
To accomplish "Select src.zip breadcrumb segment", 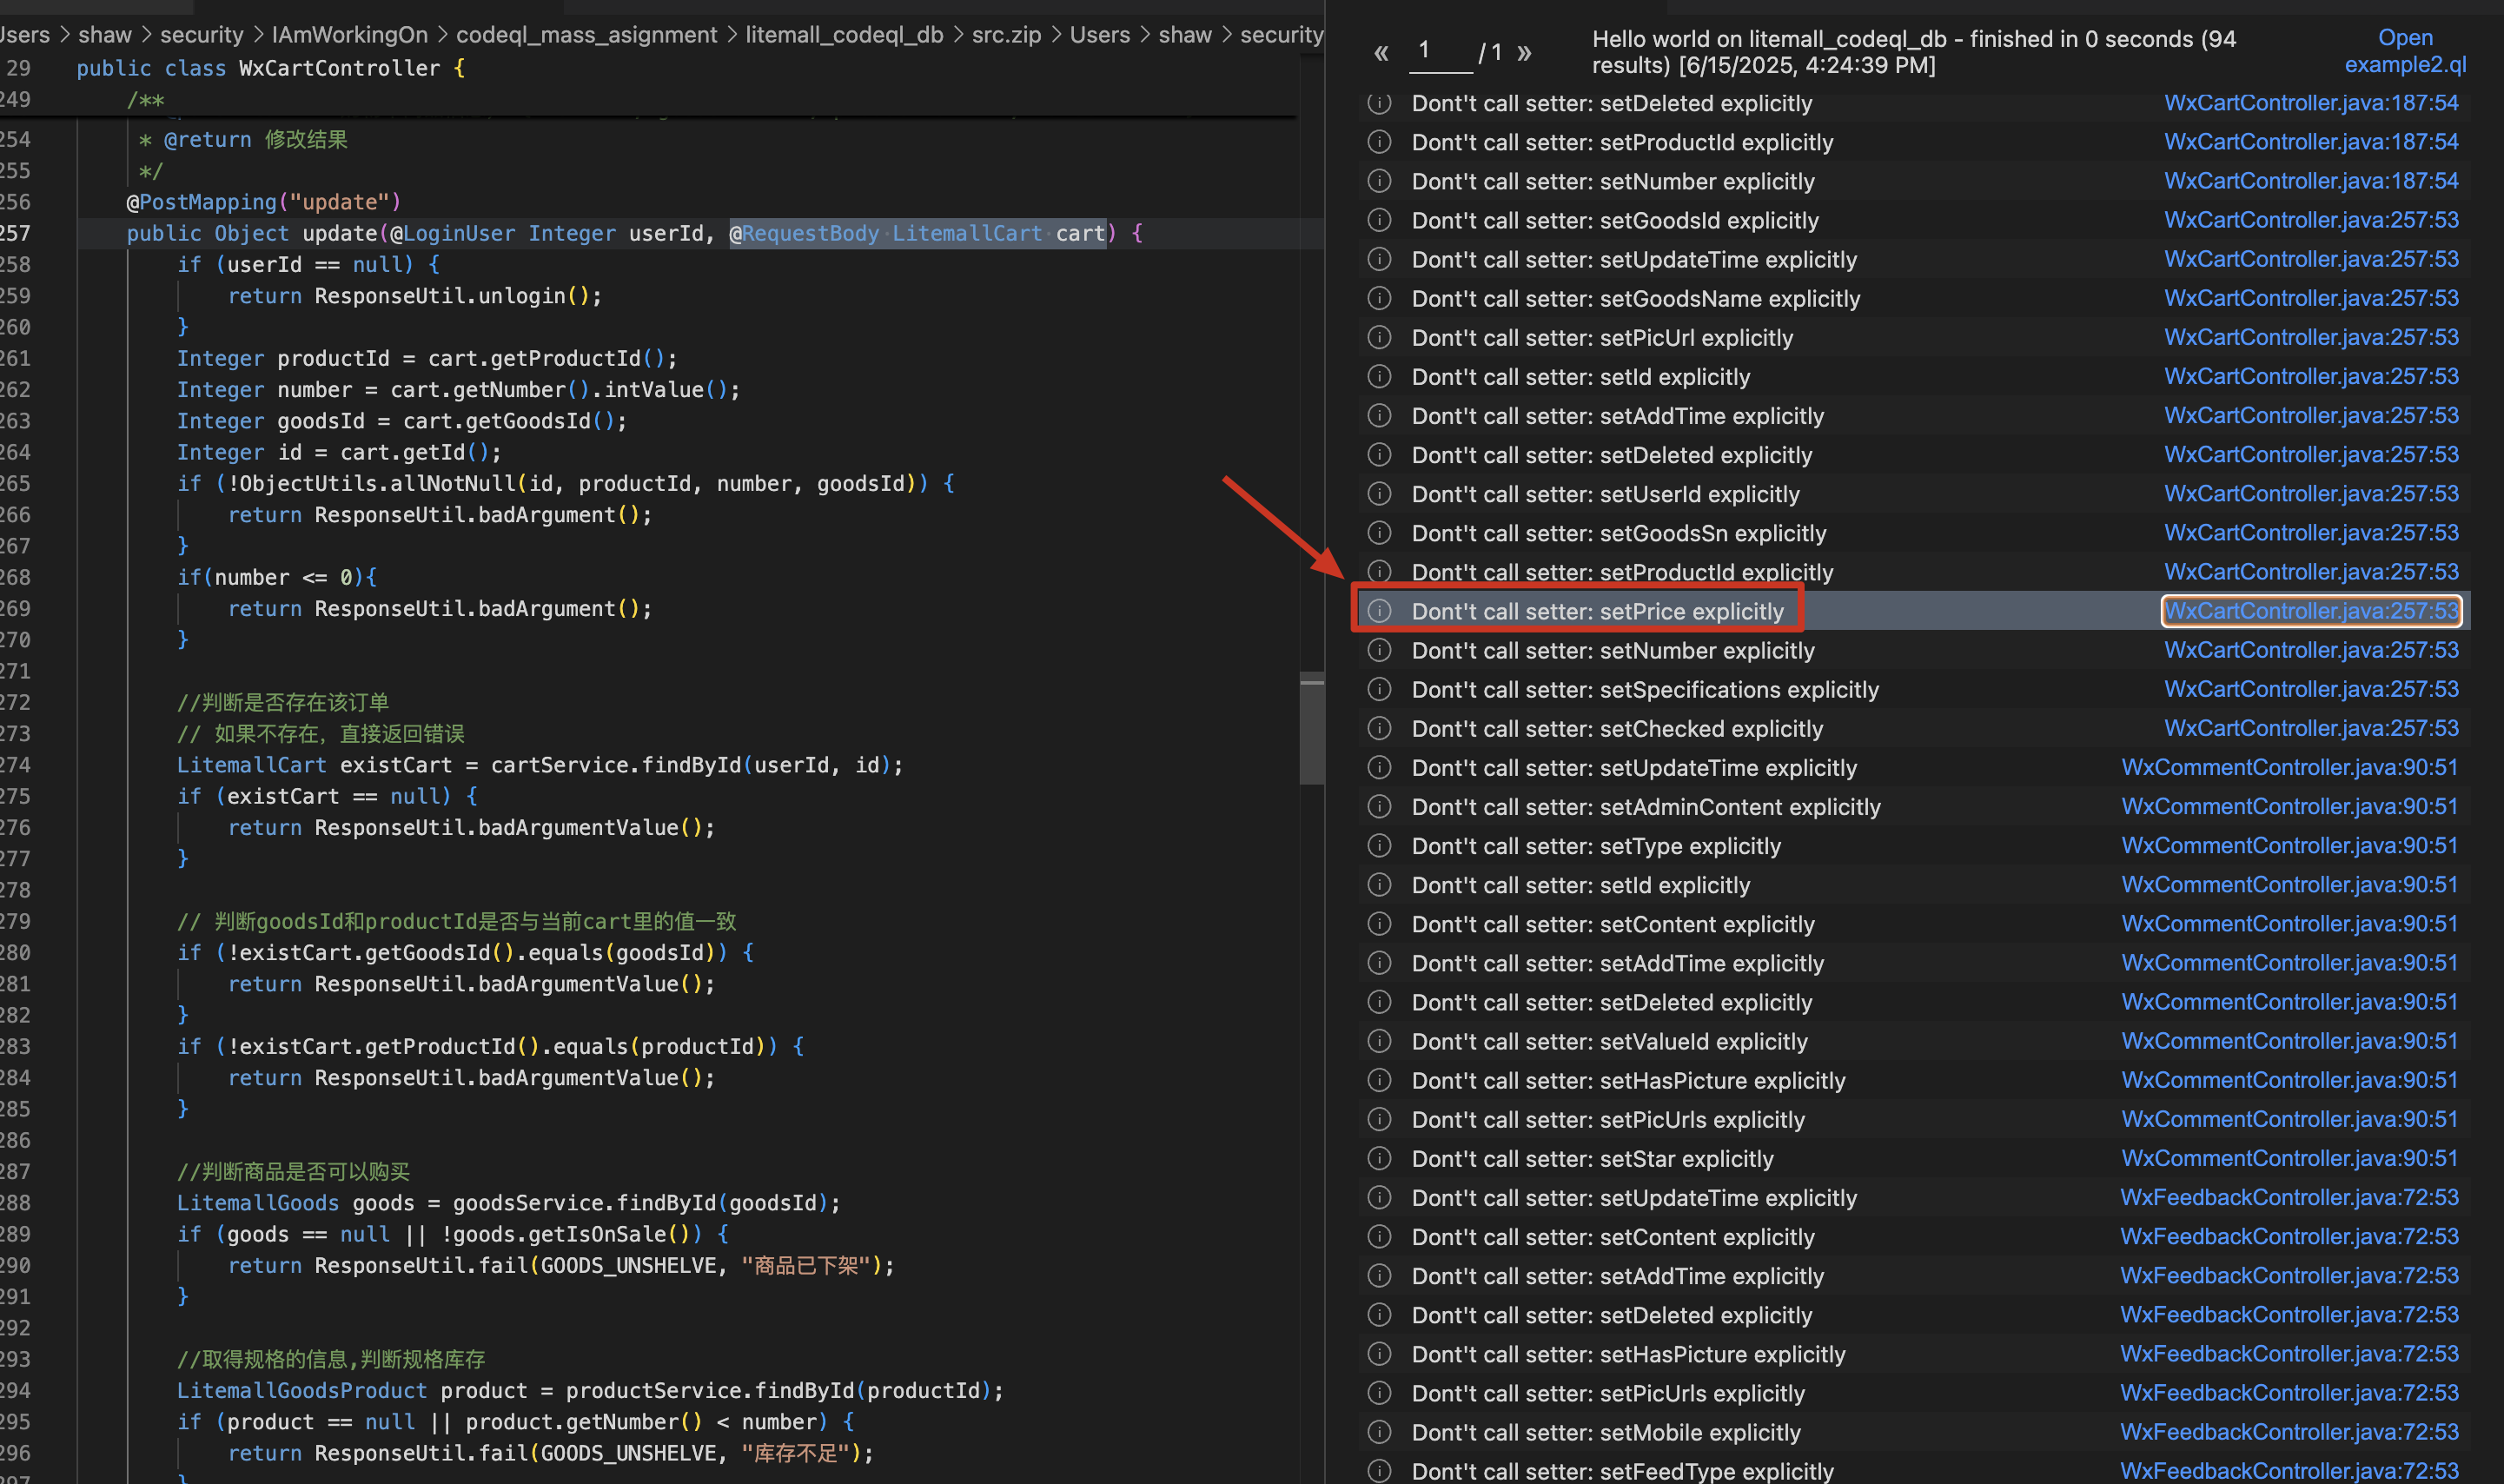I will (1006, 35).
